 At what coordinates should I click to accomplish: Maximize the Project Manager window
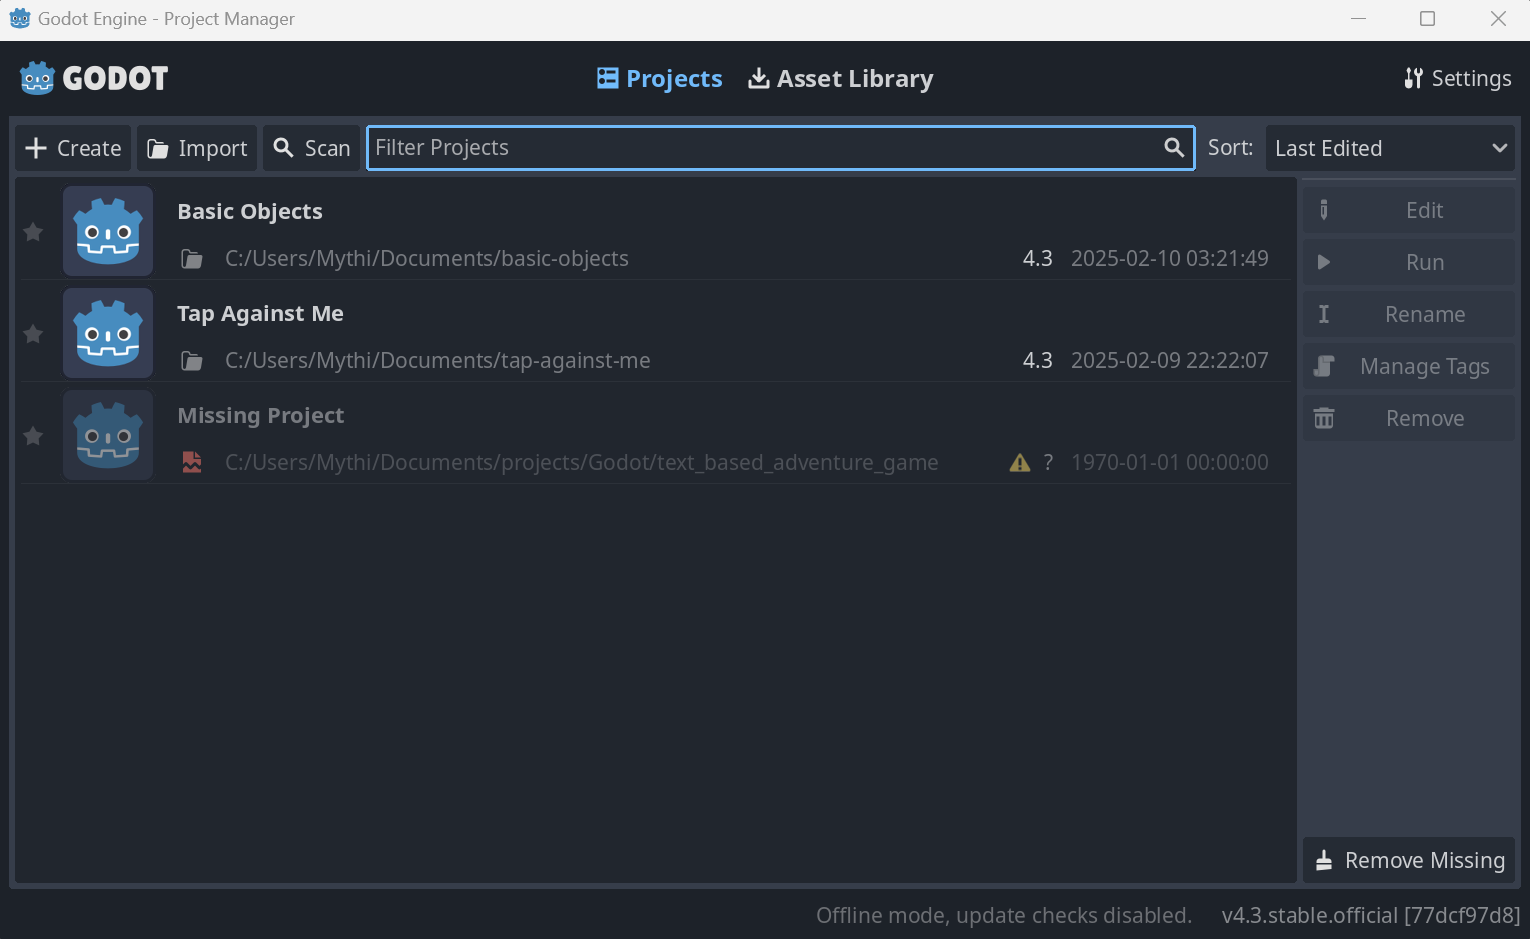[x=1428, y=19]
